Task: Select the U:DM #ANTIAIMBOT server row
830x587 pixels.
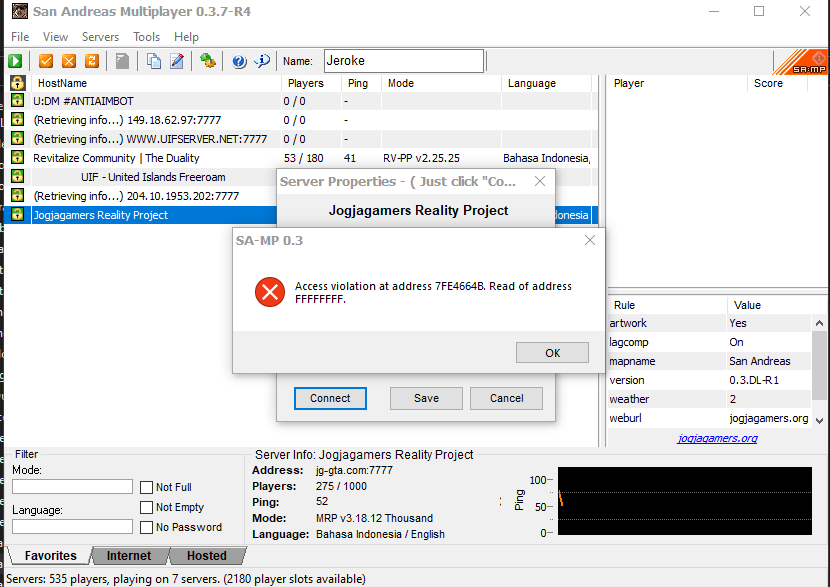Action: click(302, 101)
